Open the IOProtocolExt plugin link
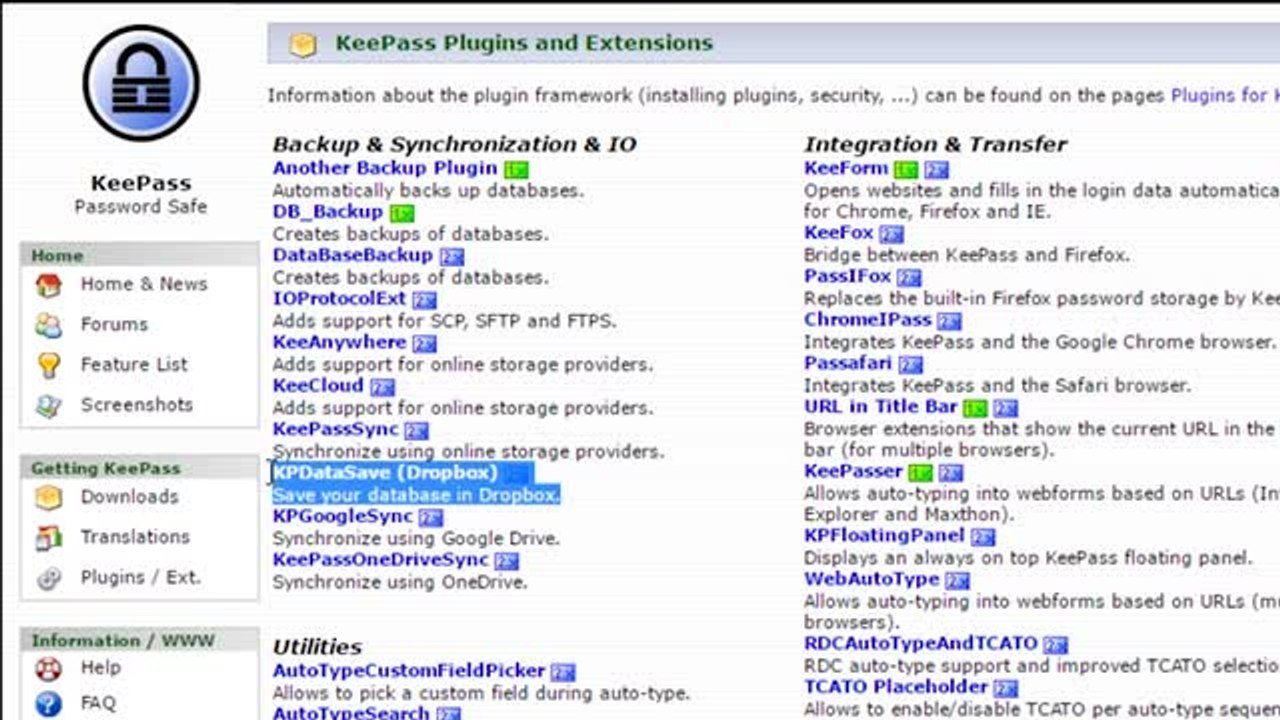1280x720 pixels. [x=340, y=298]
